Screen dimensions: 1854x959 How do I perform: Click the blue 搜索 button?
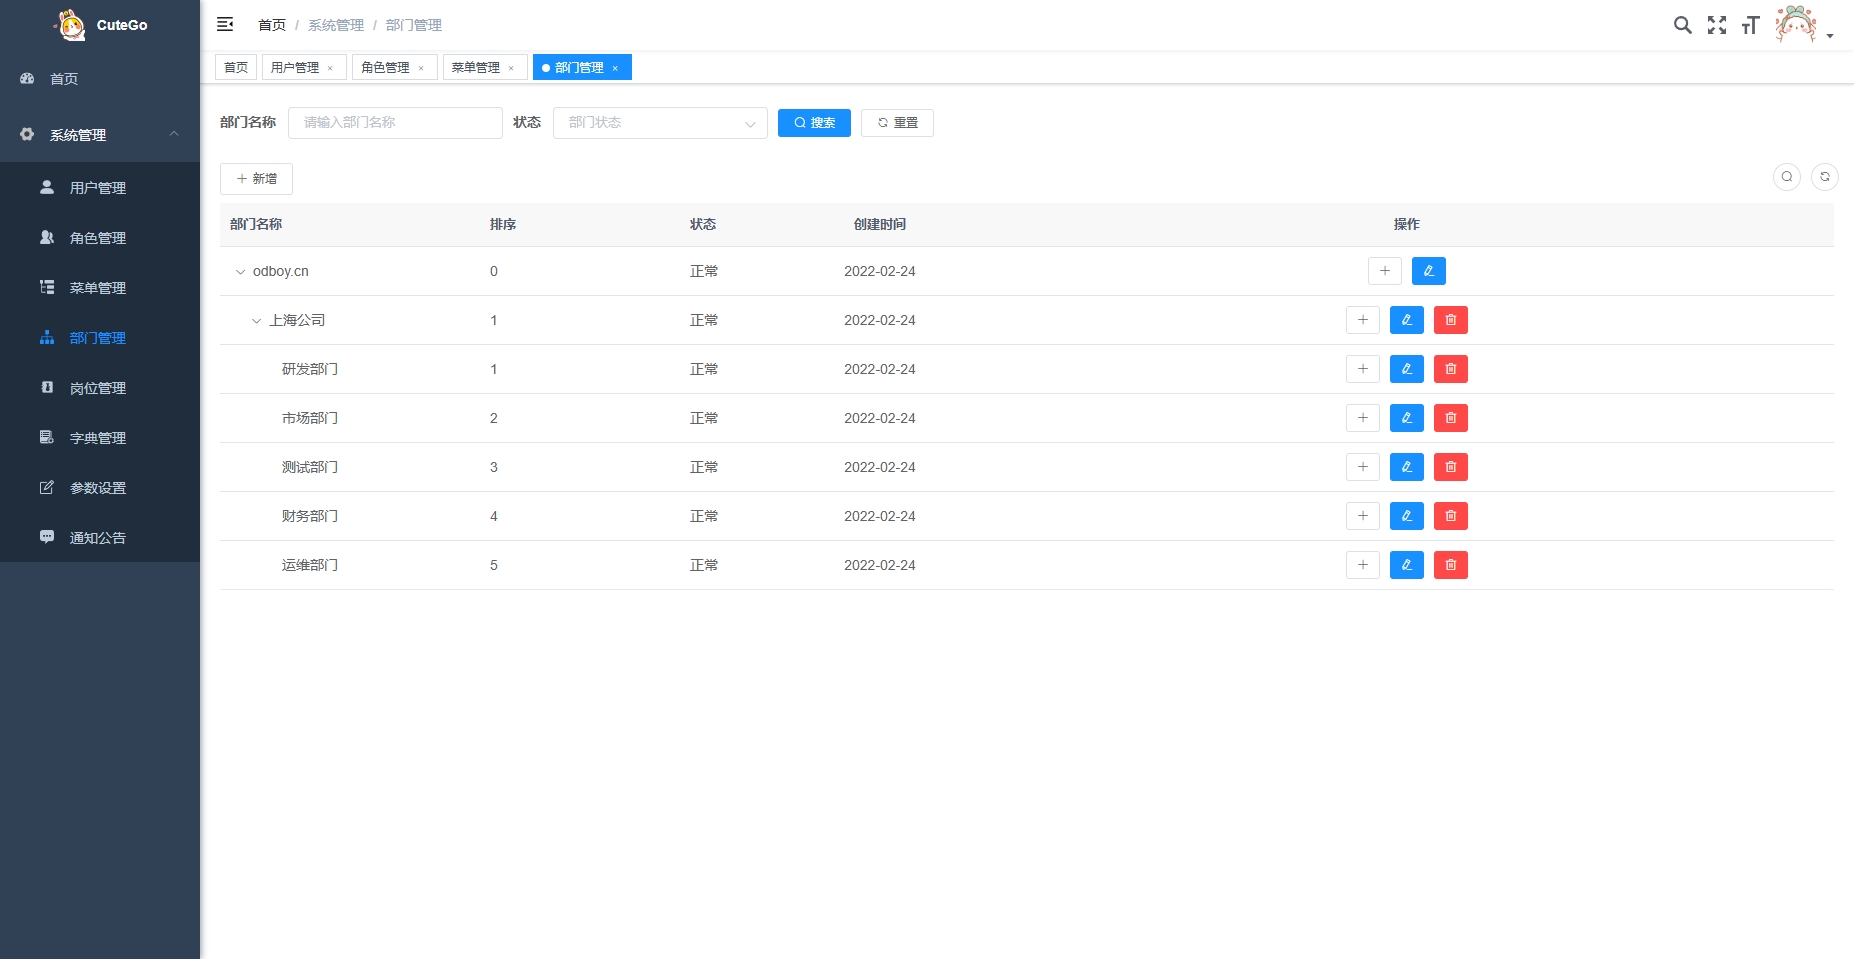pos(814,123)
